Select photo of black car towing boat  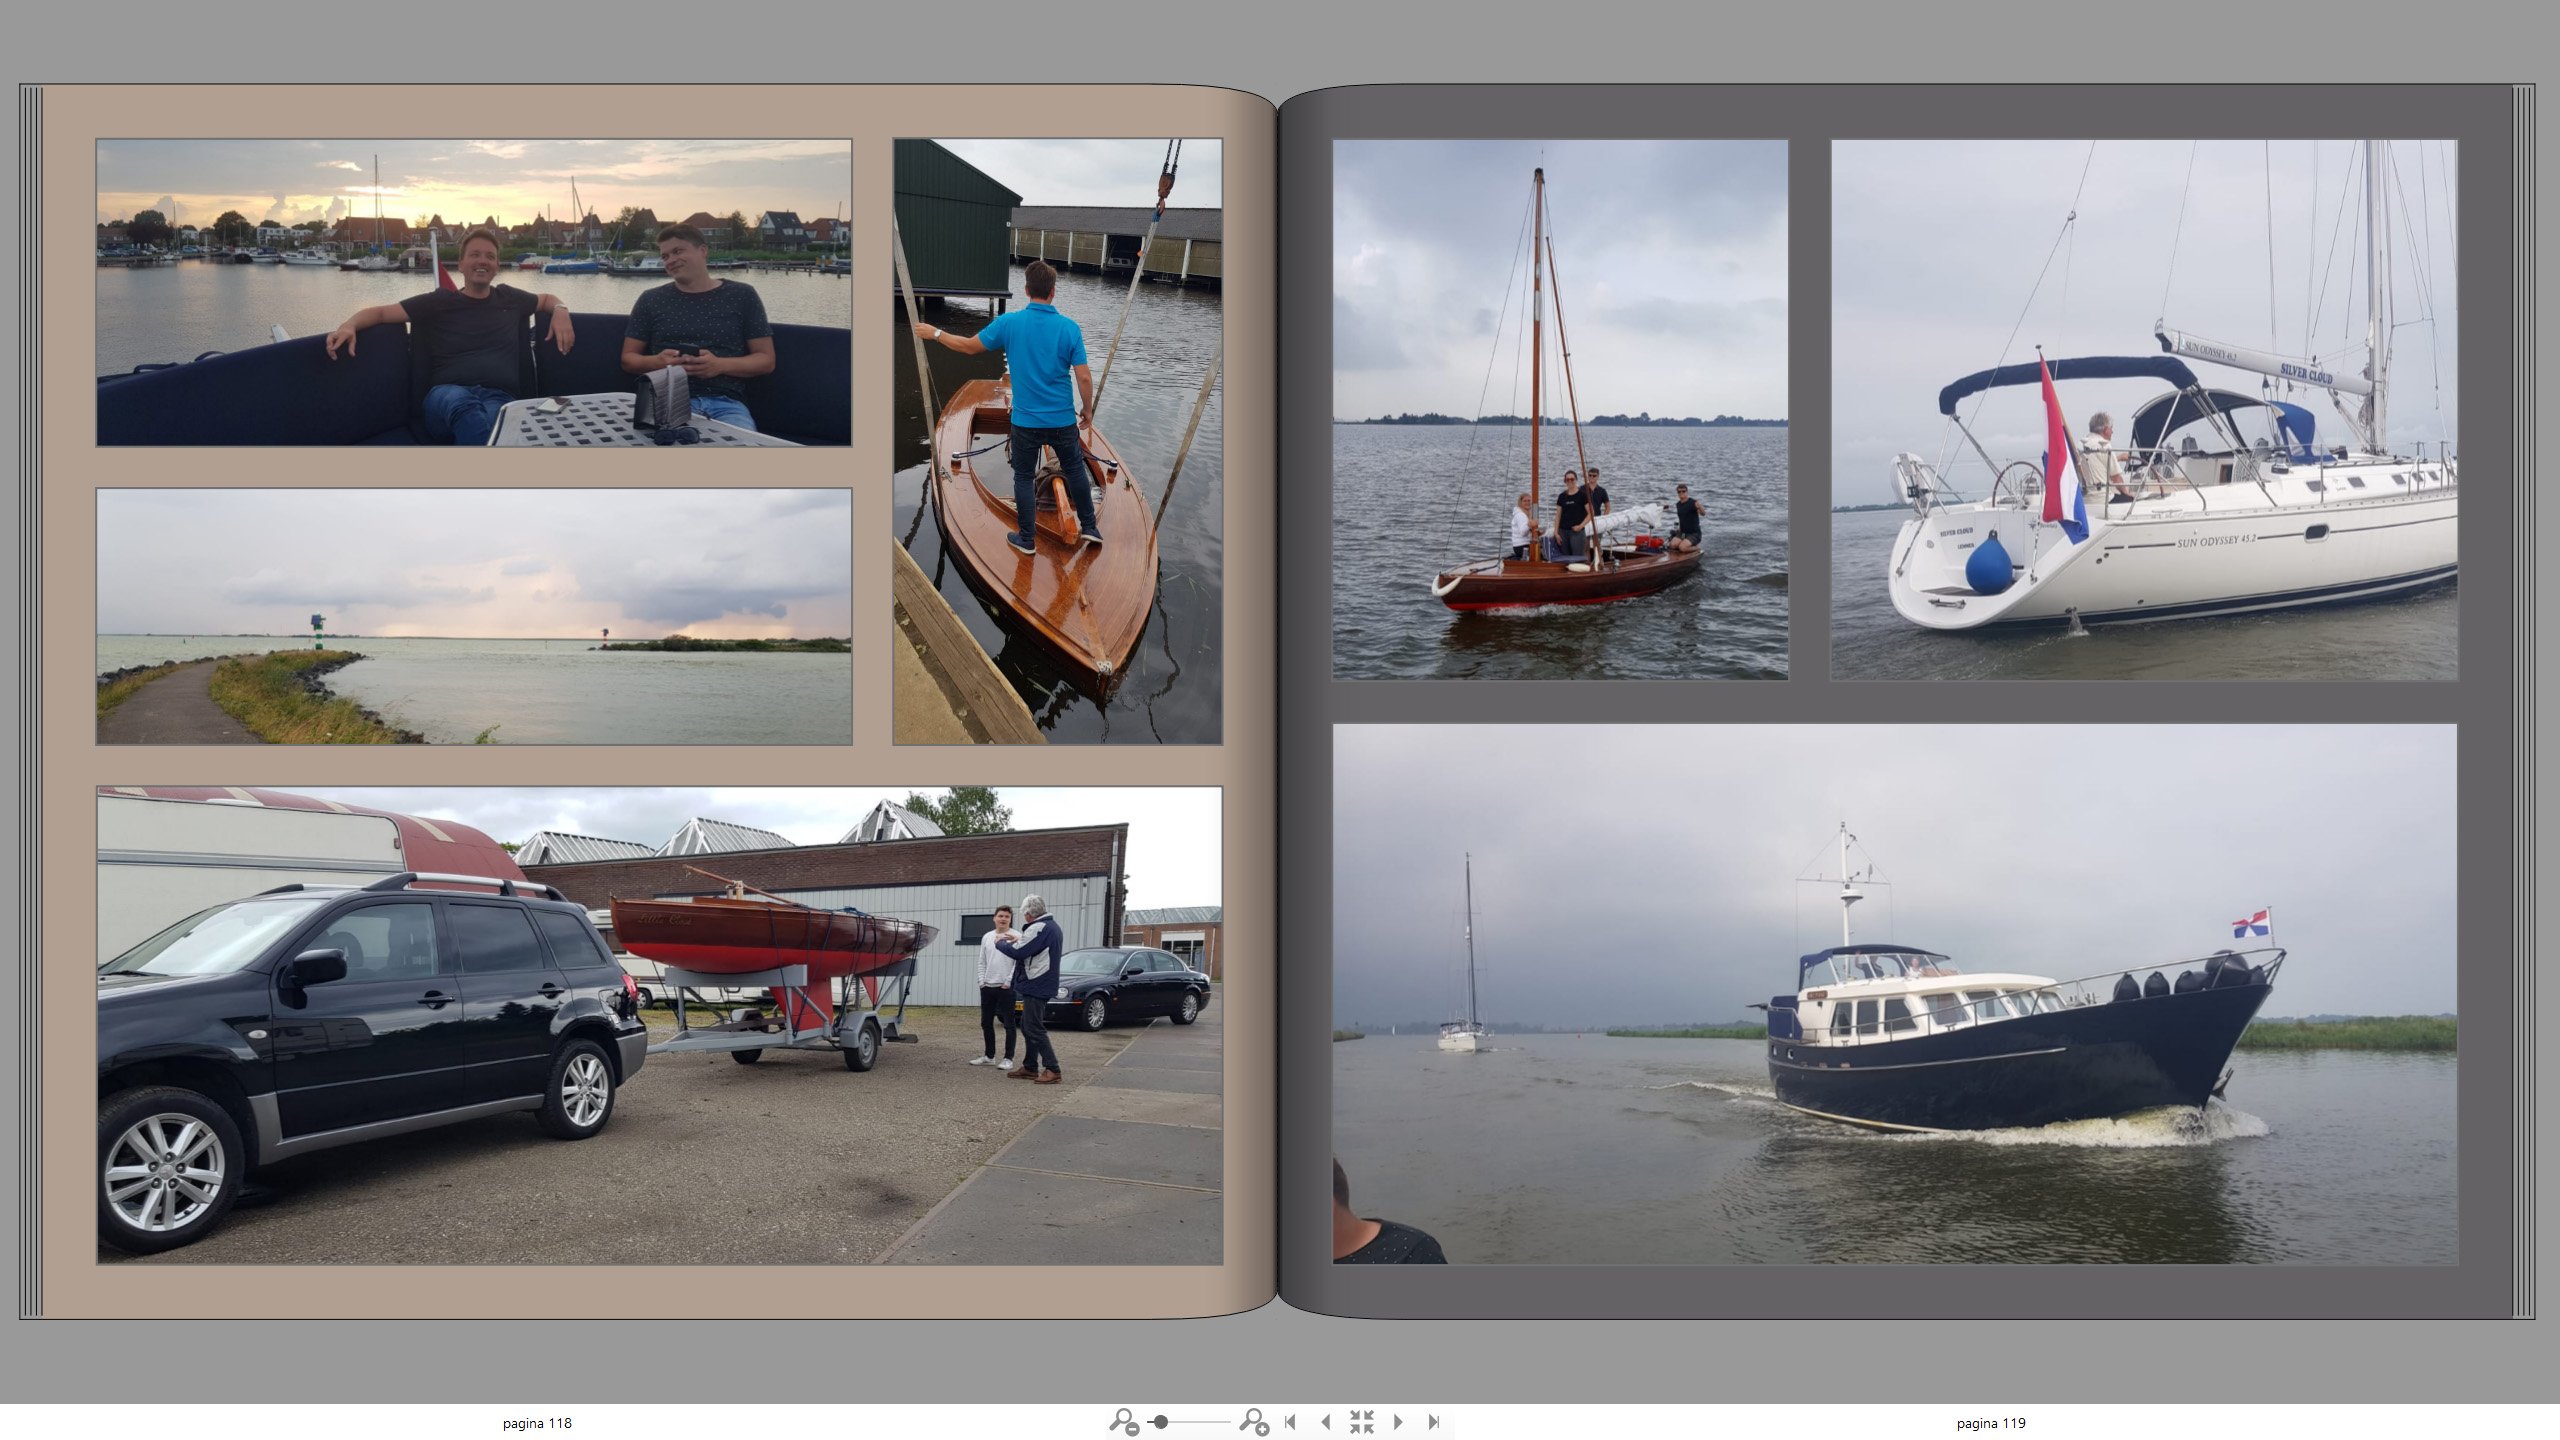pyautogui.click(x=659, y=1025)
